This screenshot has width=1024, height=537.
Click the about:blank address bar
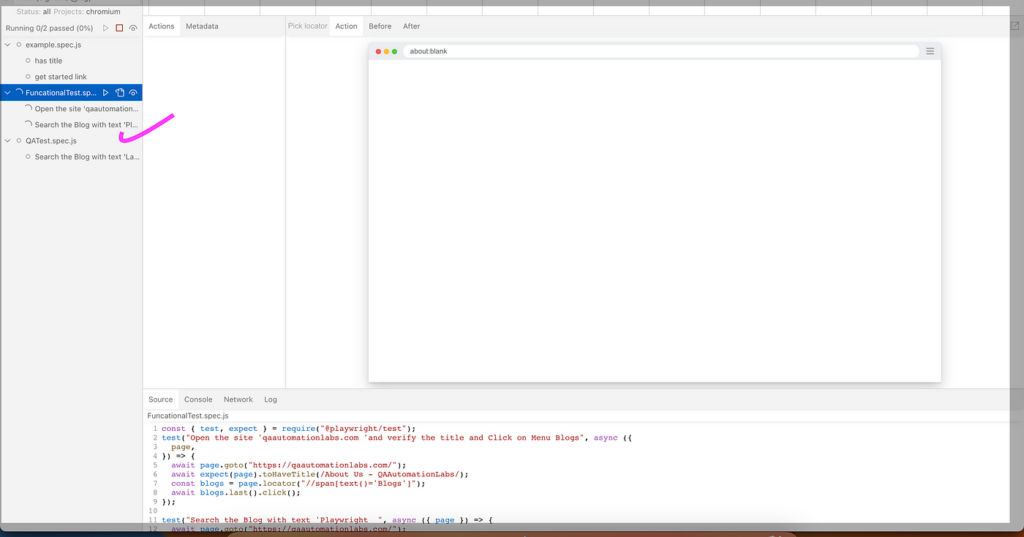pyautogui.click(x=661, y=52)
